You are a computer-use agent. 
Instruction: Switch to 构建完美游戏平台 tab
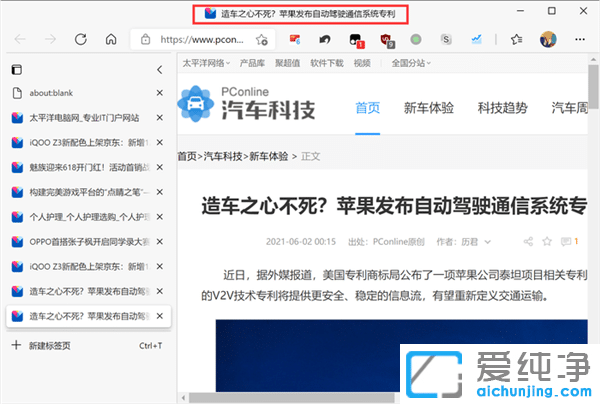coord(88,192)
